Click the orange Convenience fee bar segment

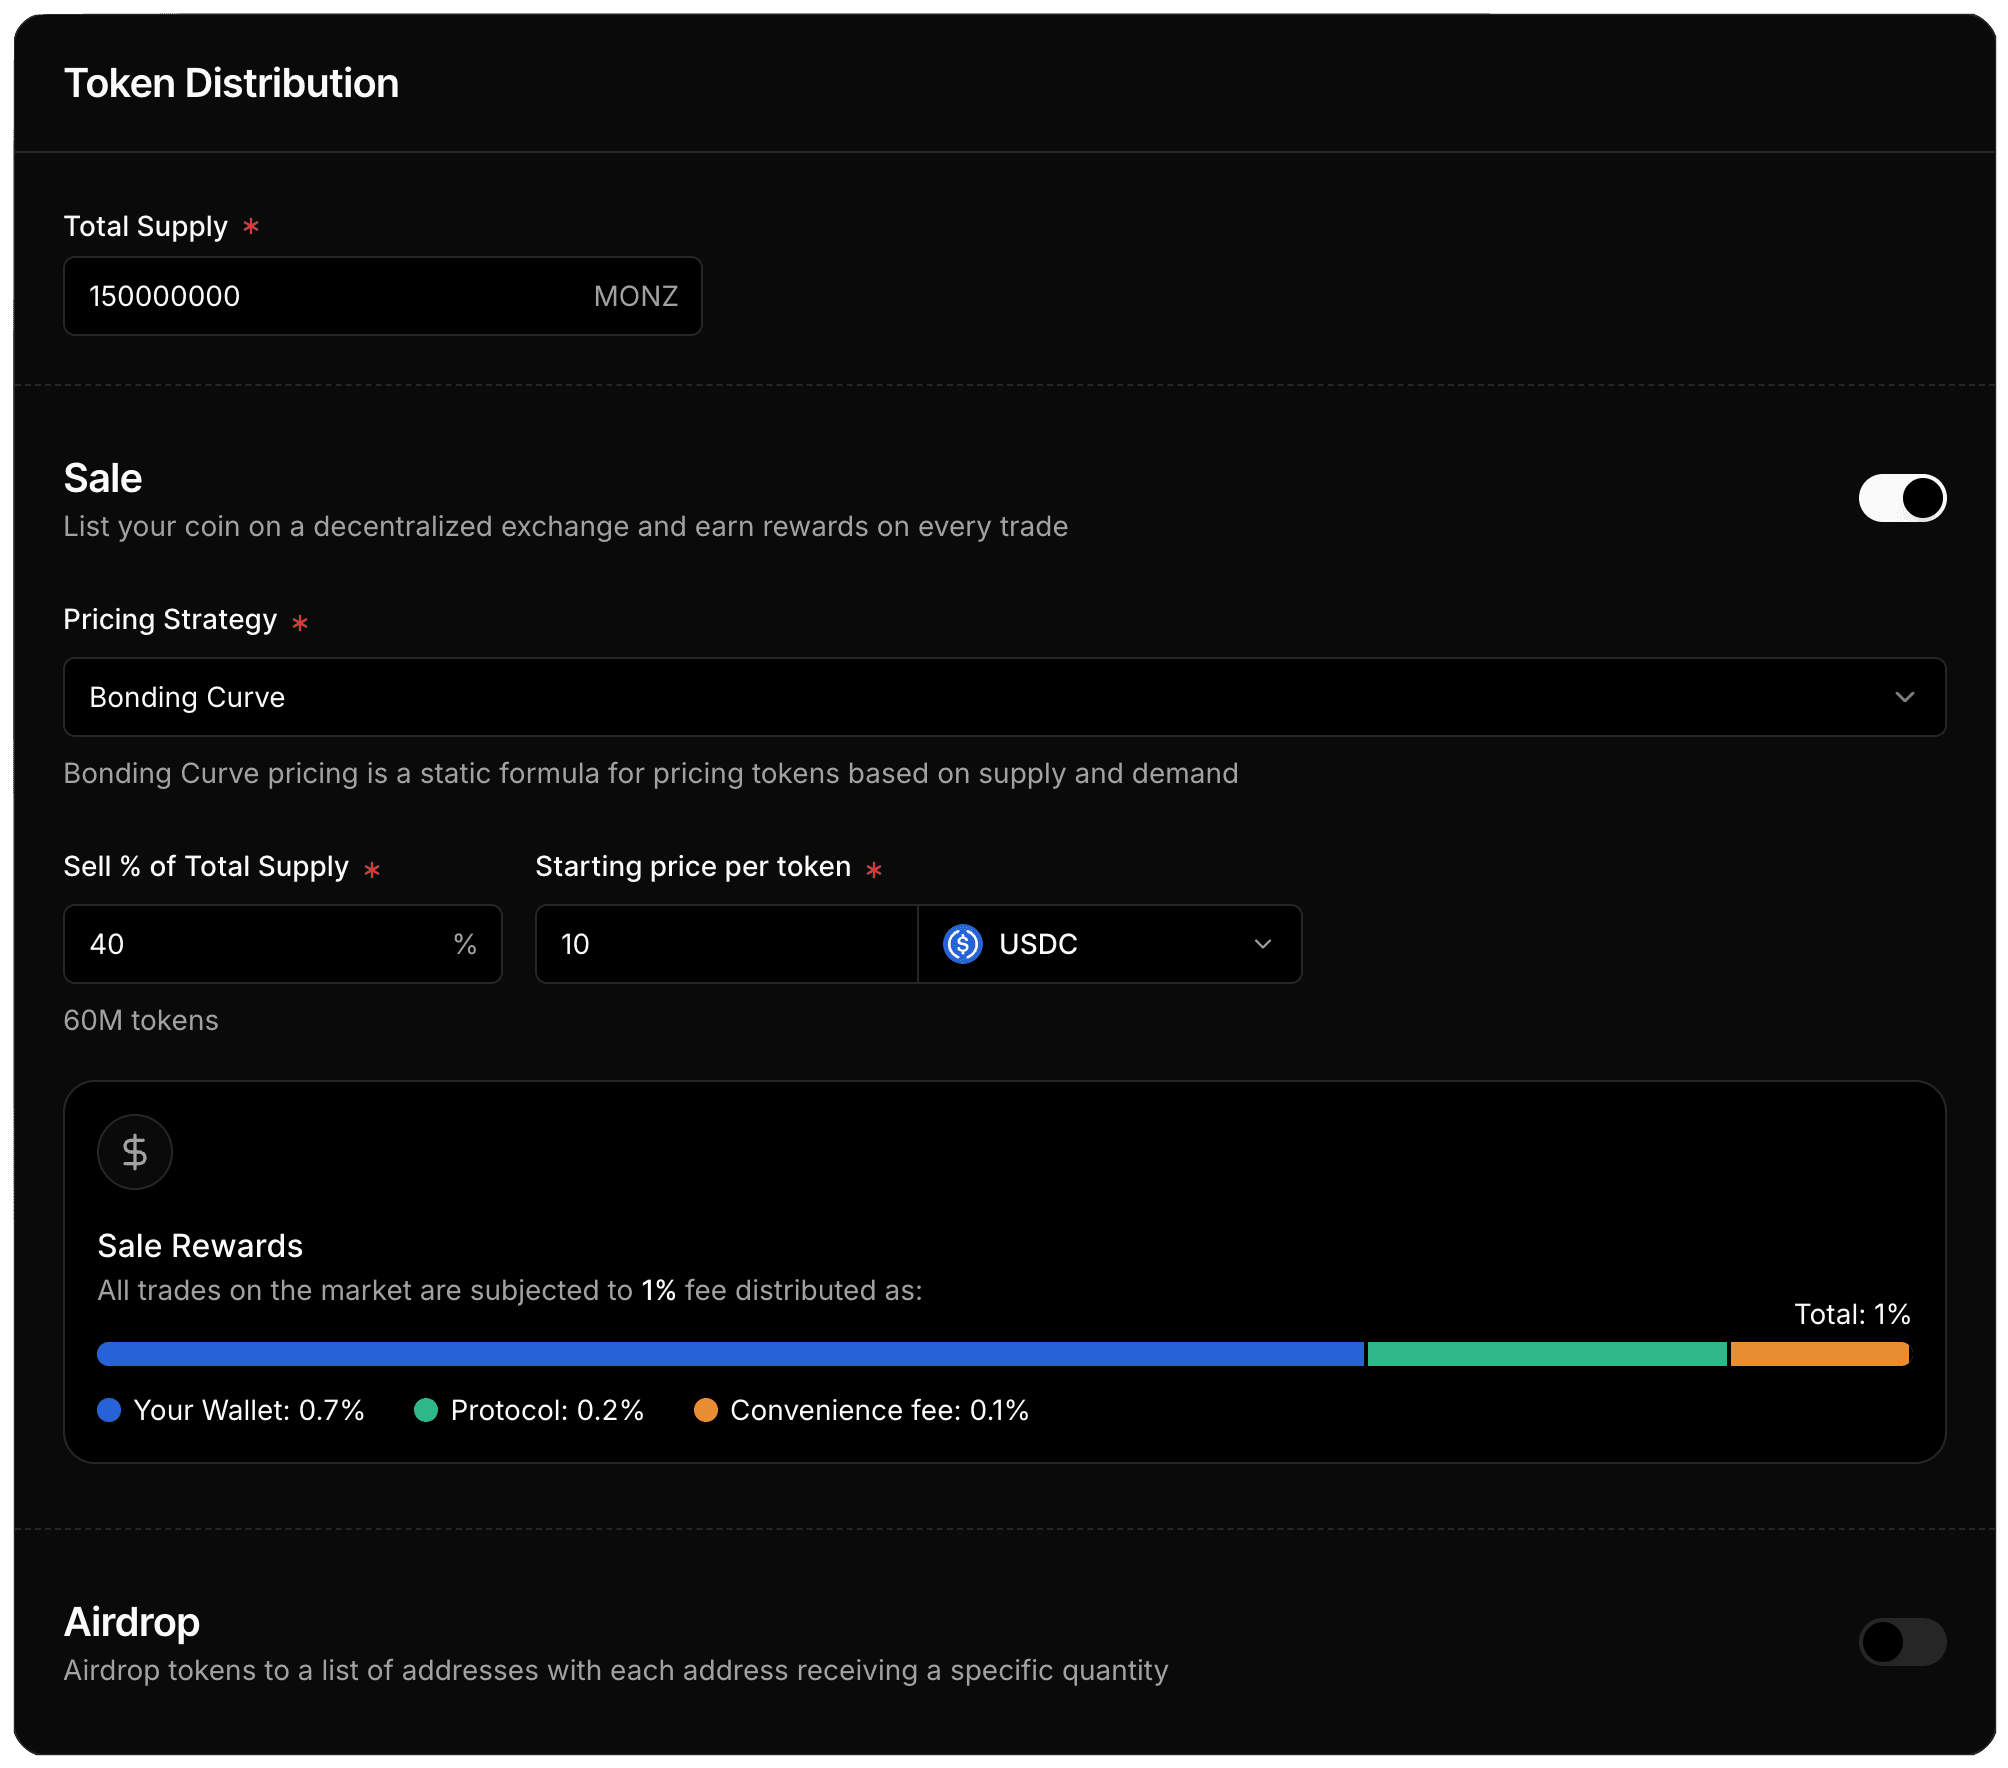(1820, 1354)
